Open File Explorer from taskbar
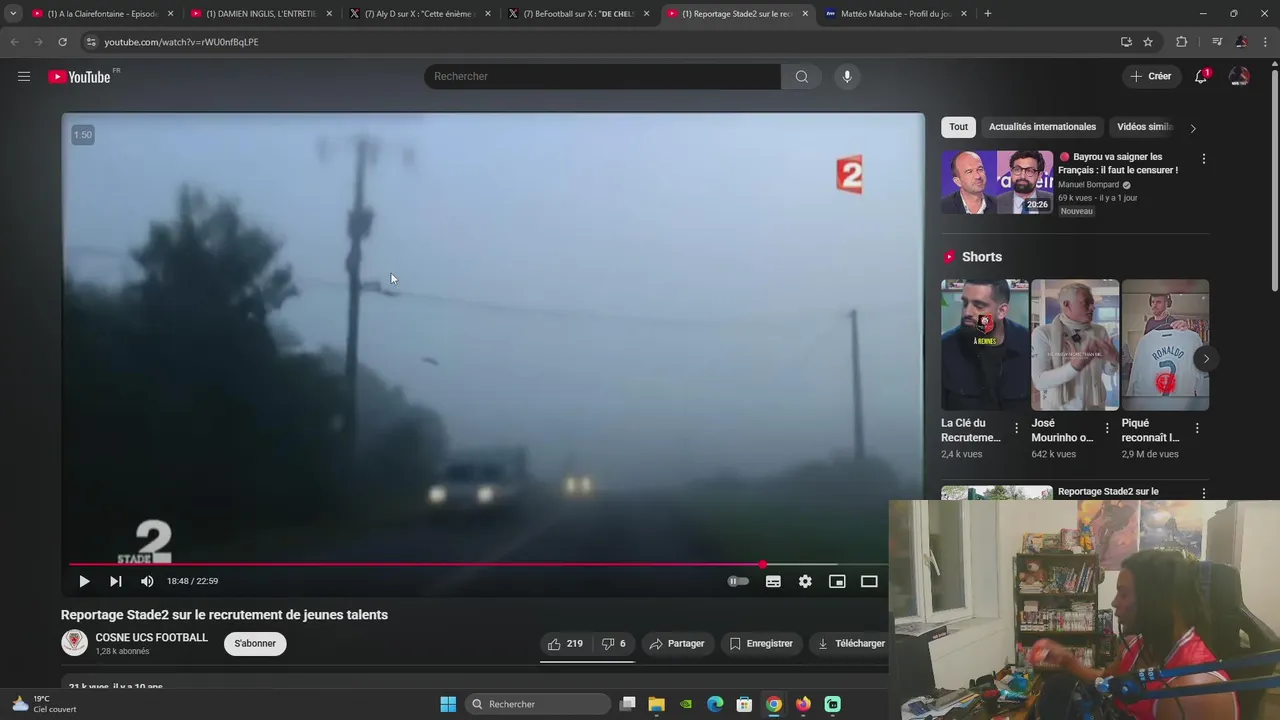 click(656, 704)
